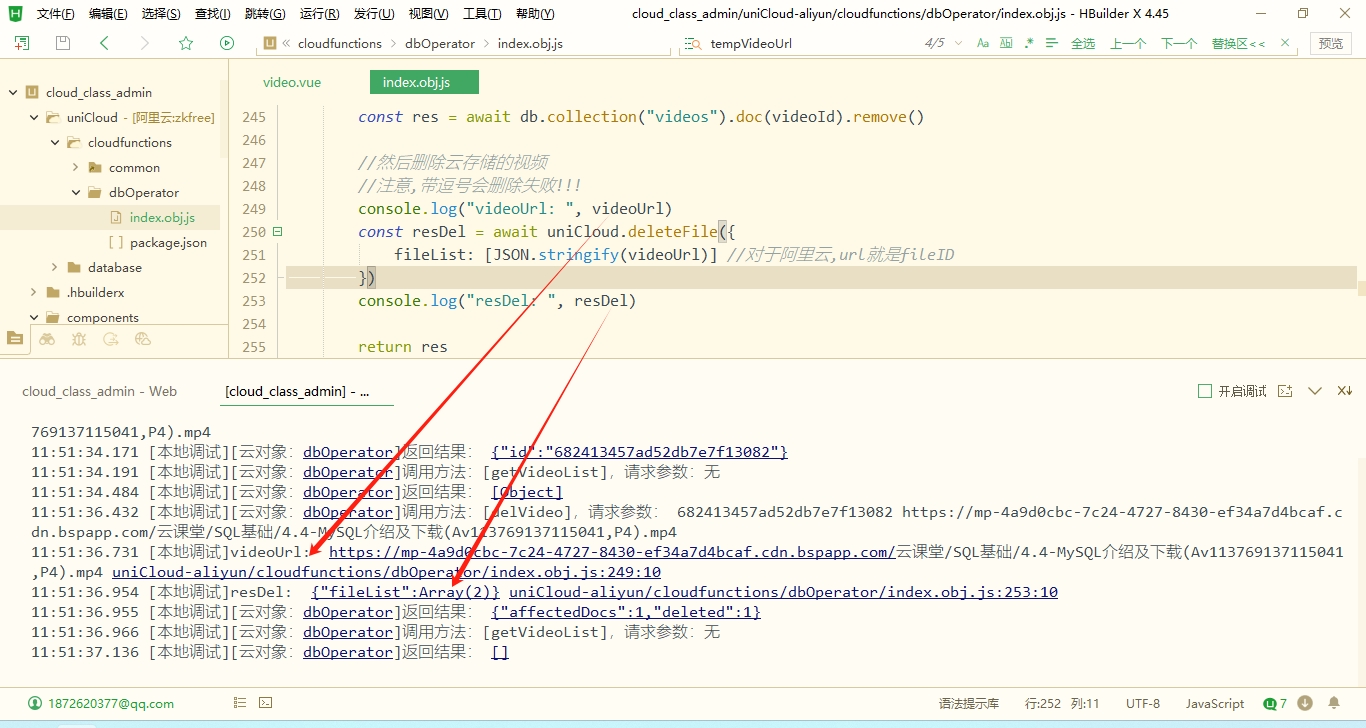Viewport: 1366px width, 728px height.
Task: Fold the code block at line 250
Action: [278, 232]
